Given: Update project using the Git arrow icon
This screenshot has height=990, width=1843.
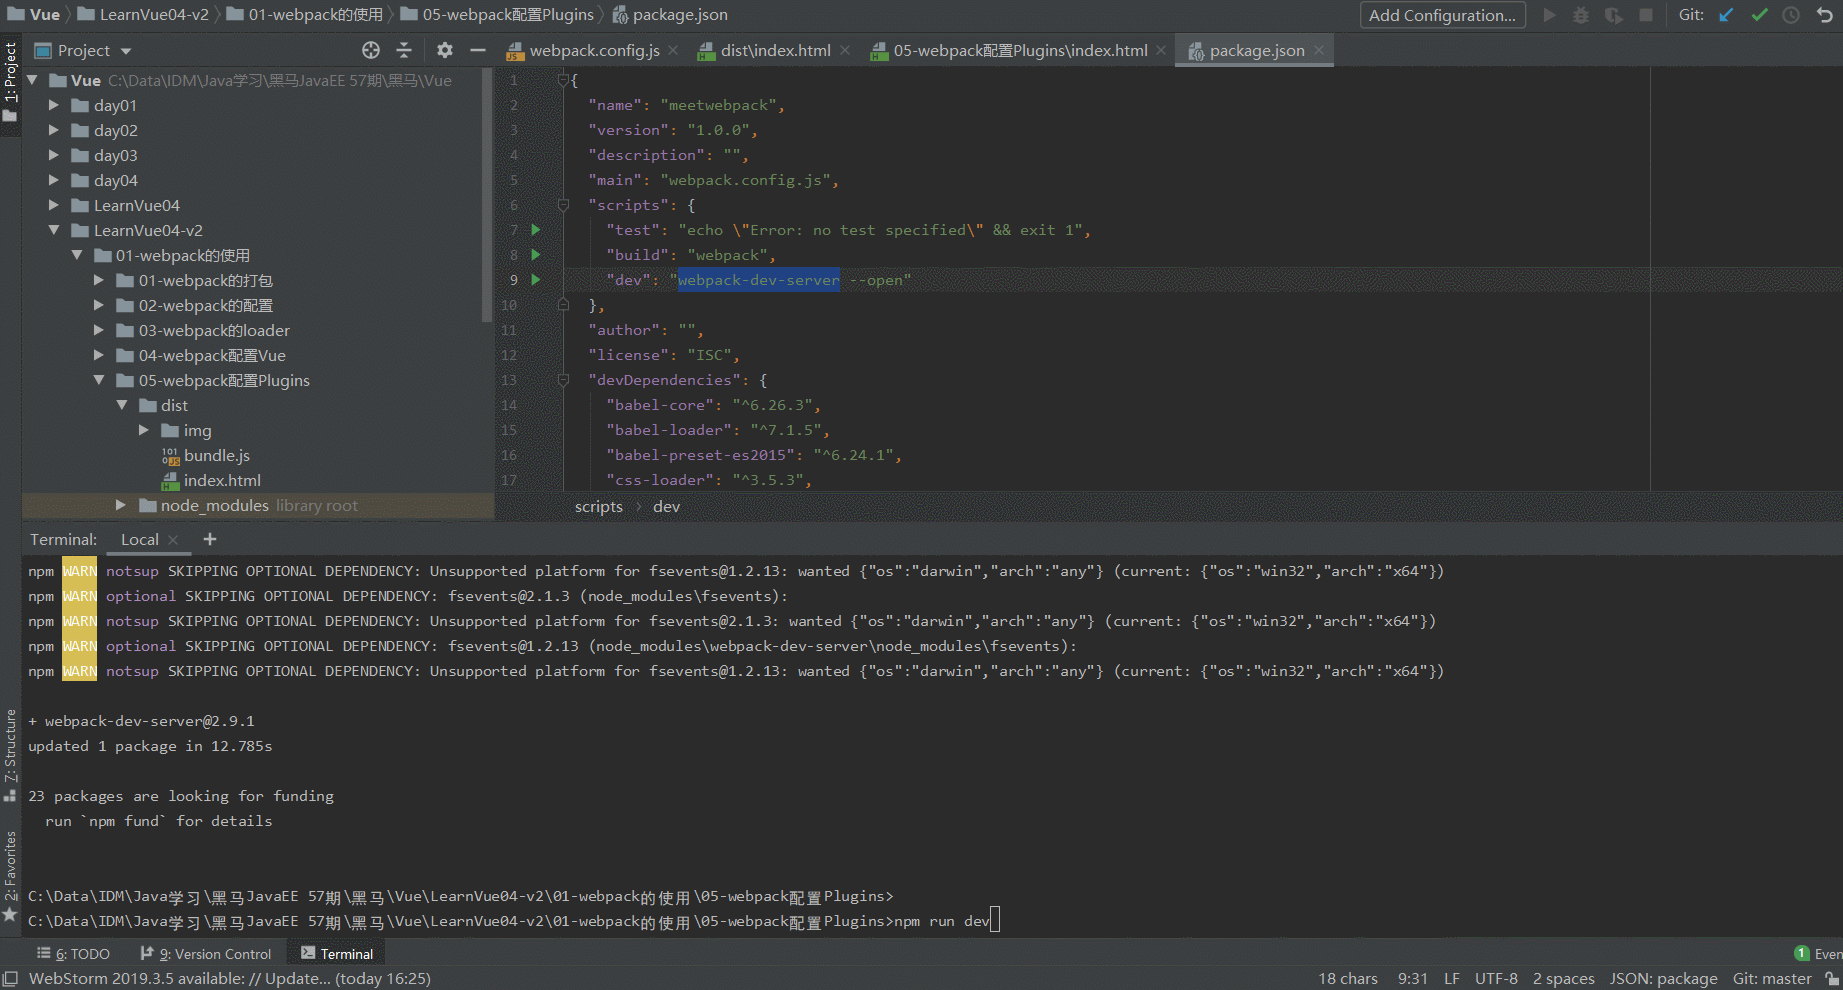Looking at the screenshot, I should (x=1727, y=15).
